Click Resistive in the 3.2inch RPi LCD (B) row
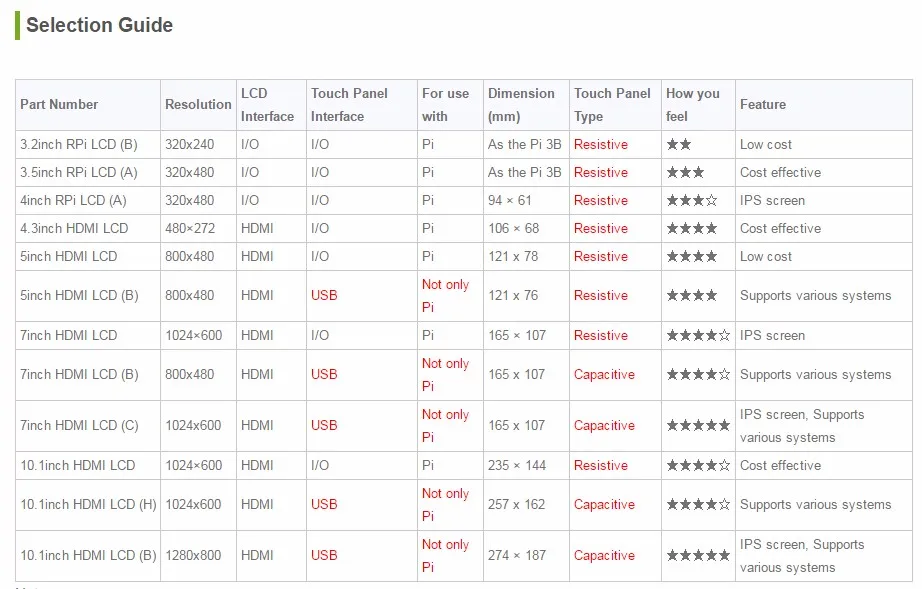The image size is (922, 589). click(600, 145)
